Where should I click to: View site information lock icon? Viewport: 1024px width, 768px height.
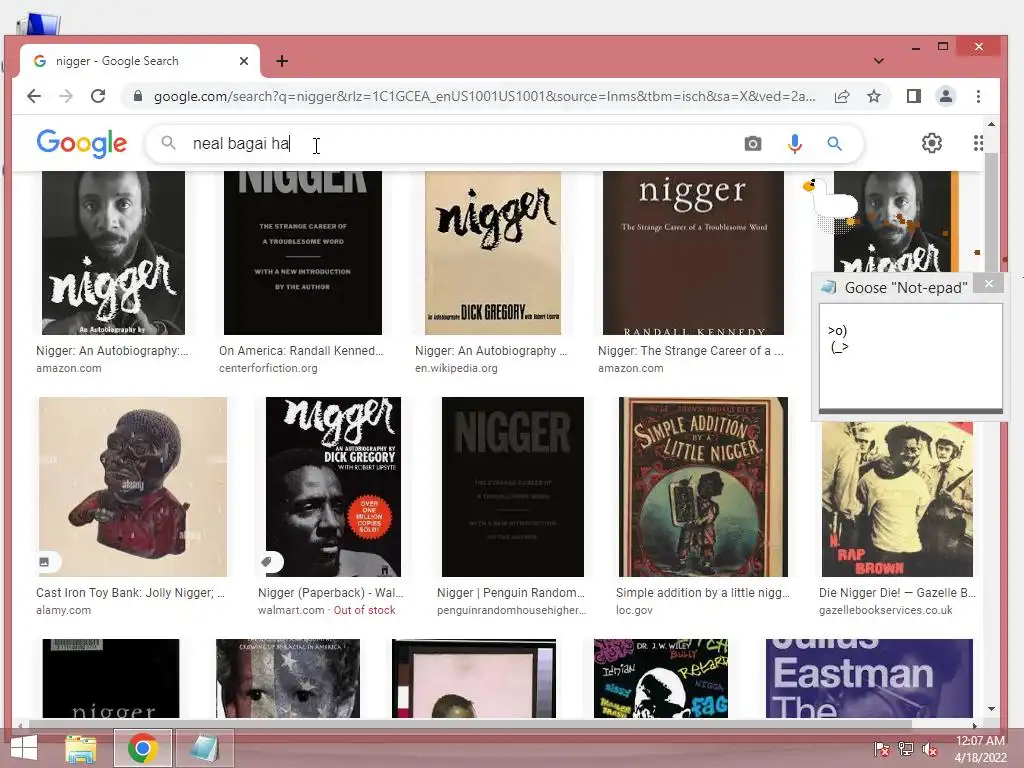(x=137, y=96)
